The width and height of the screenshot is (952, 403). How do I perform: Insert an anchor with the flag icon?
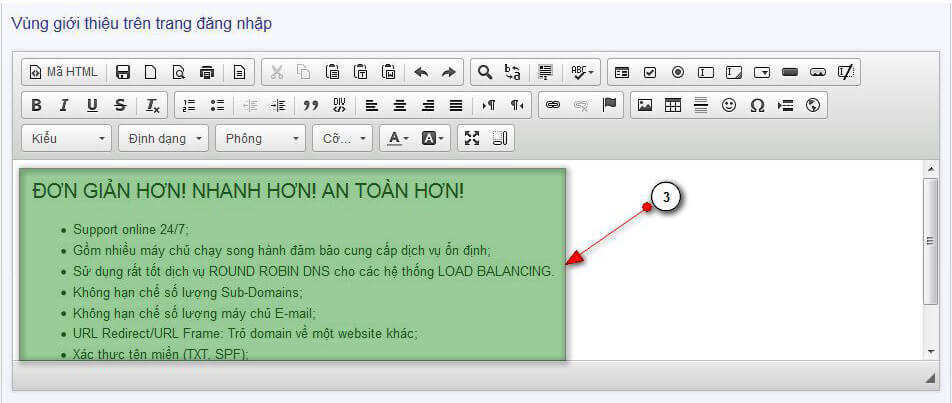click(x=609, y=106)
